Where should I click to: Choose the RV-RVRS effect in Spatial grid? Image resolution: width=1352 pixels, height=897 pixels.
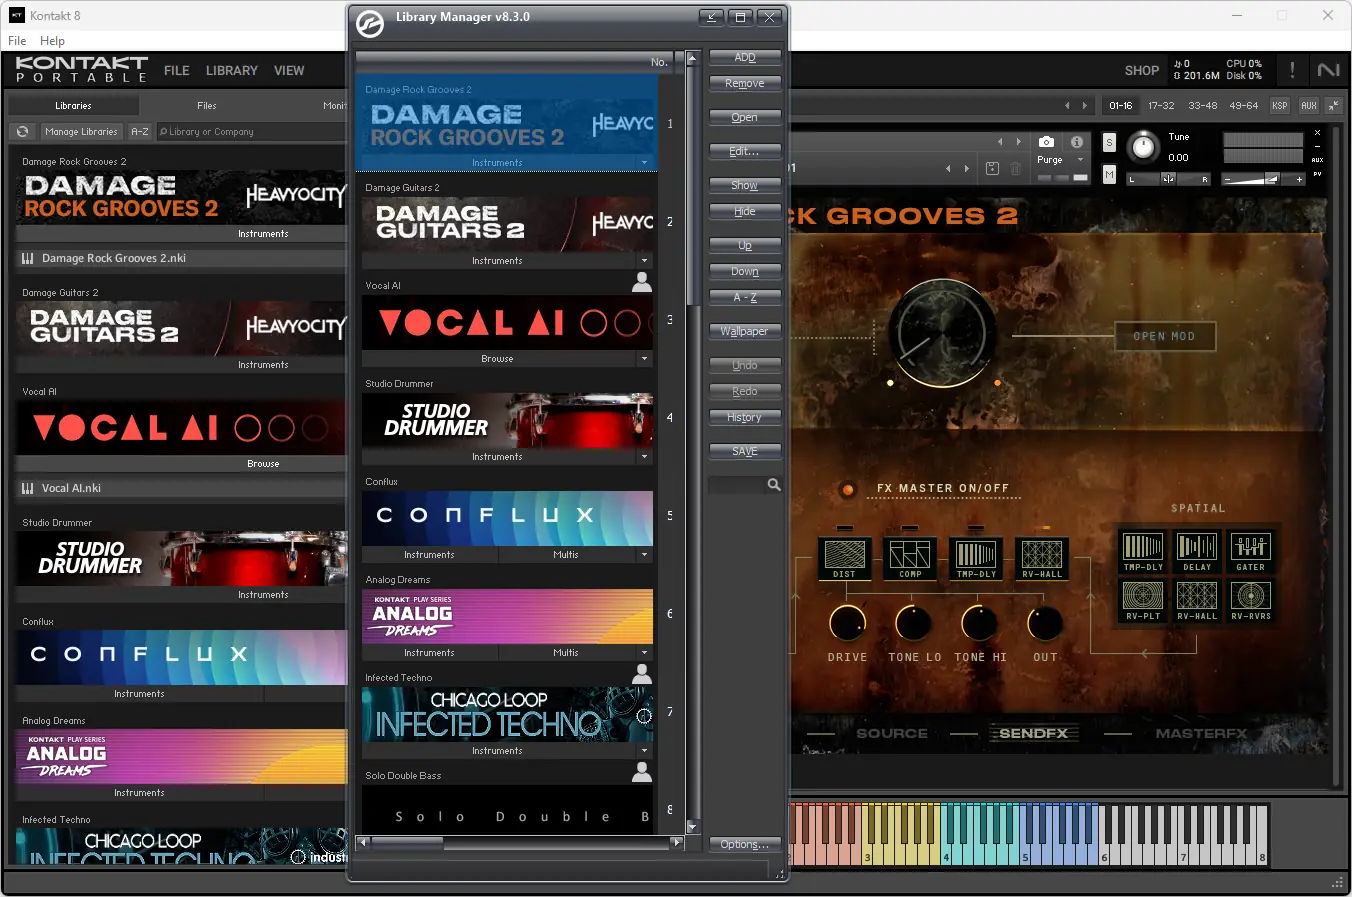click(x=1251, y=601)
